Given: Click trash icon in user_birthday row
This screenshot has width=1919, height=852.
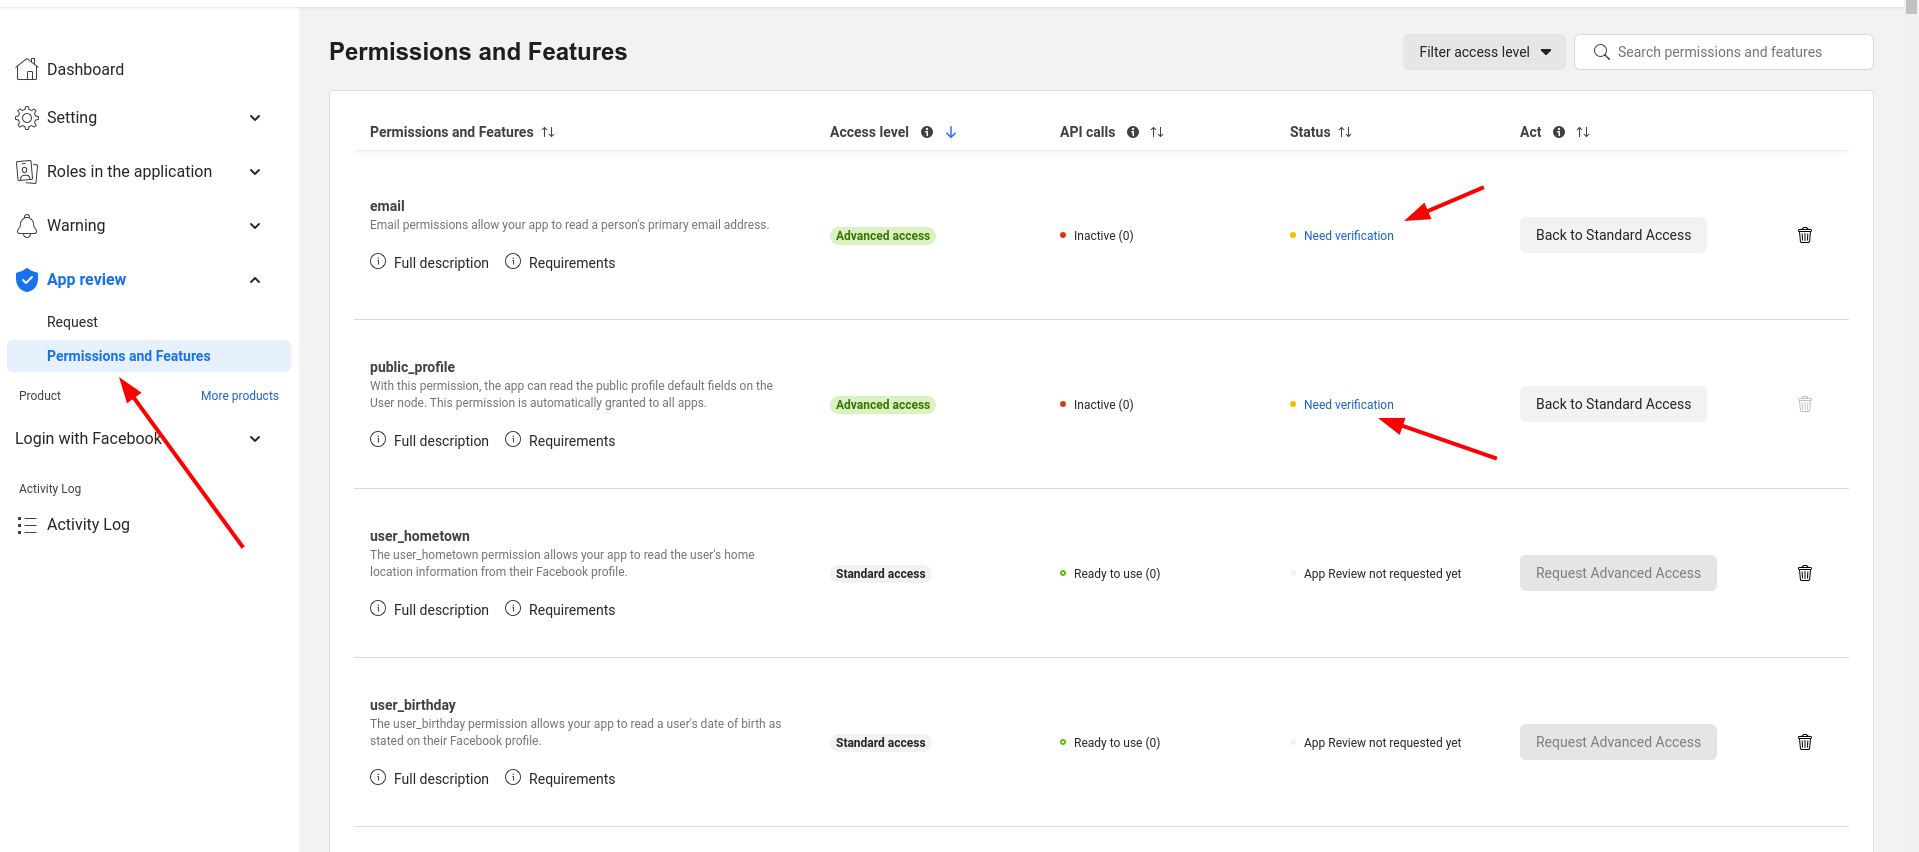Looking at the screenshot, I should (1804, 742).
